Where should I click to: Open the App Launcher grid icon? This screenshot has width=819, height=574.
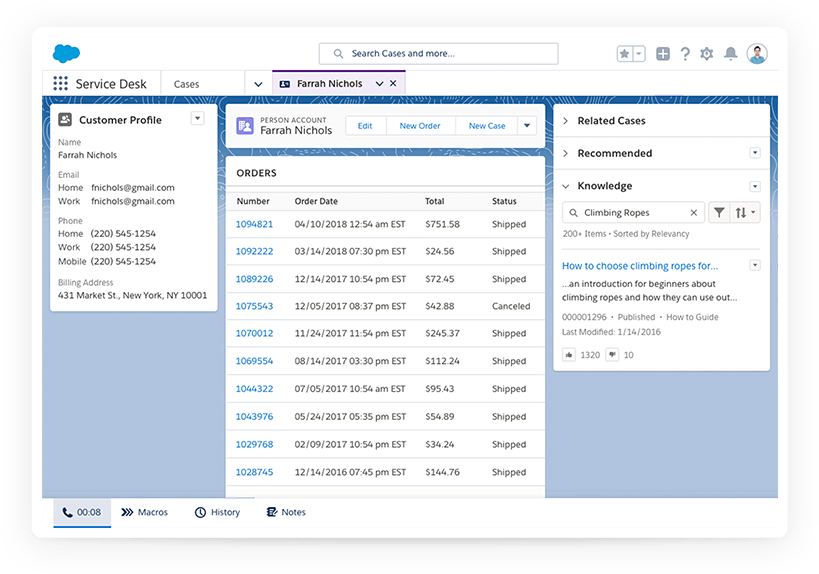[x=61, y=84]
